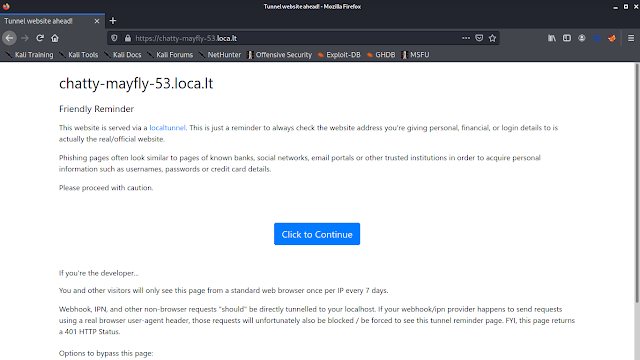Open the Firefox account icon

pos(582,38)
